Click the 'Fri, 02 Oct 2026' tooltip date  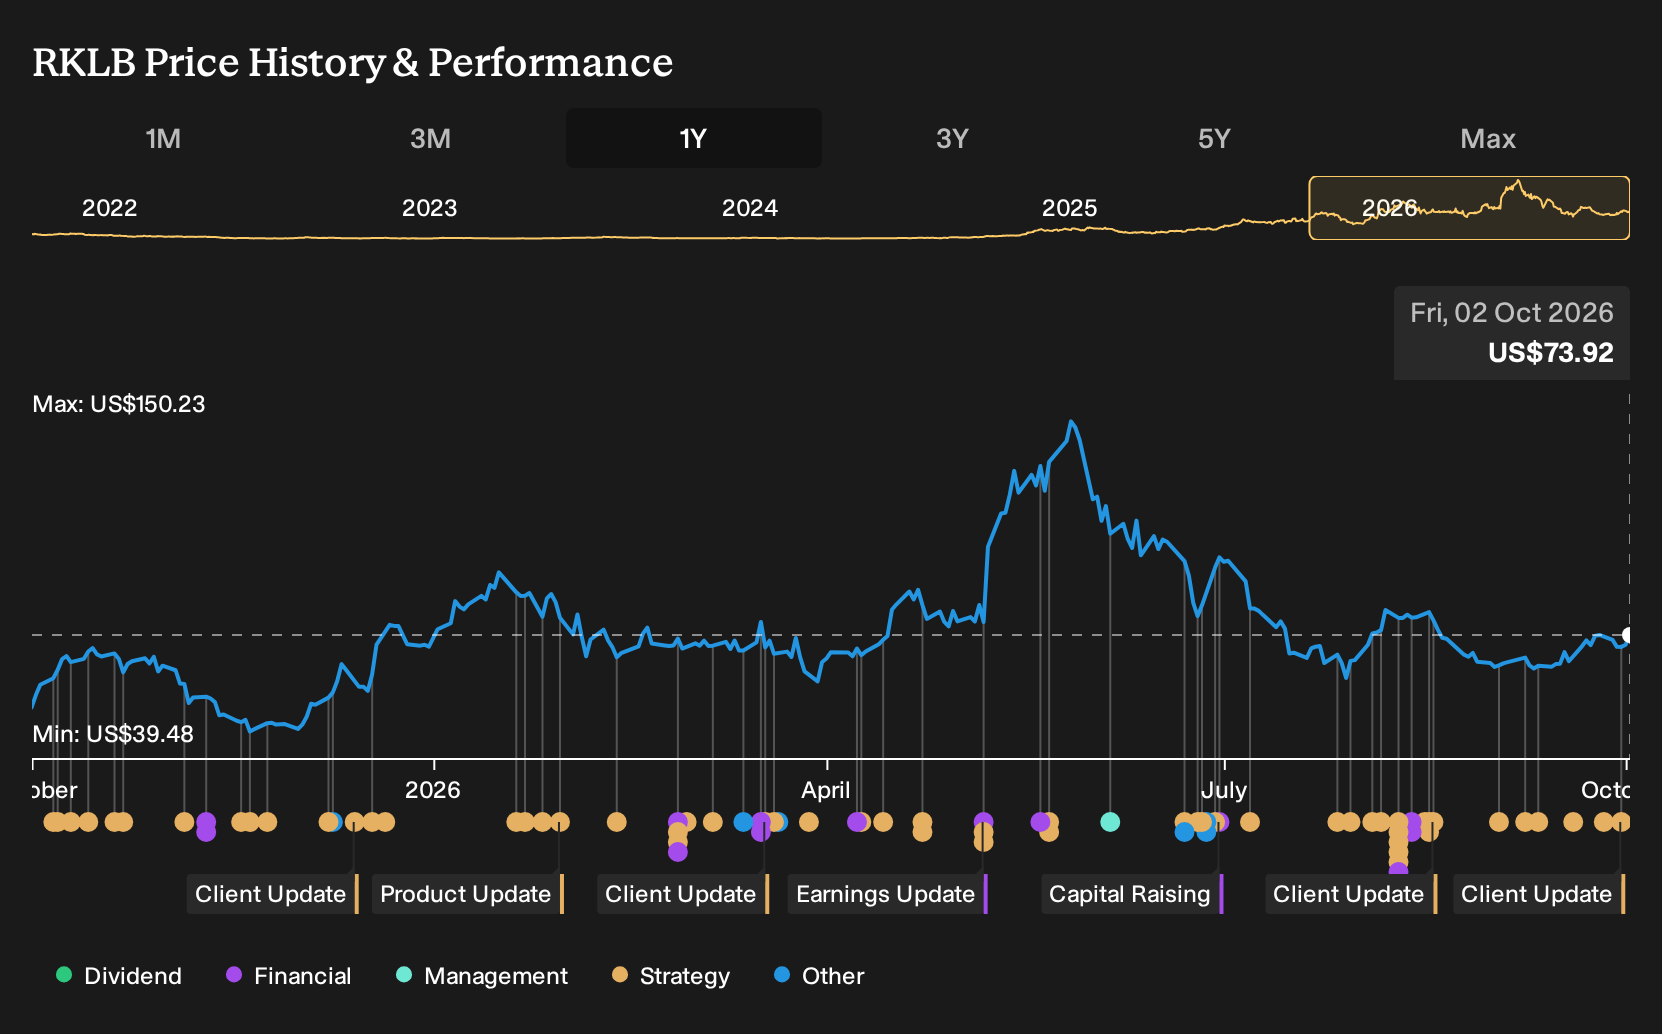click(x=1511, y=313)
